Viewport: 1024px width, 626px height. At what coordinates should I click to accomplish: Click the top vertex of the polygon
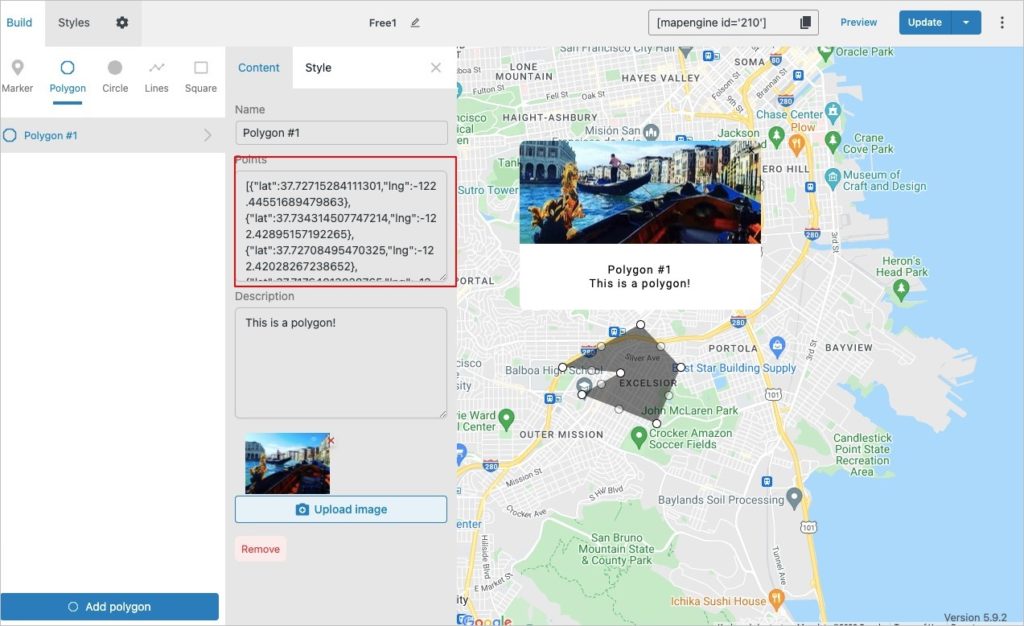(641, 324)
